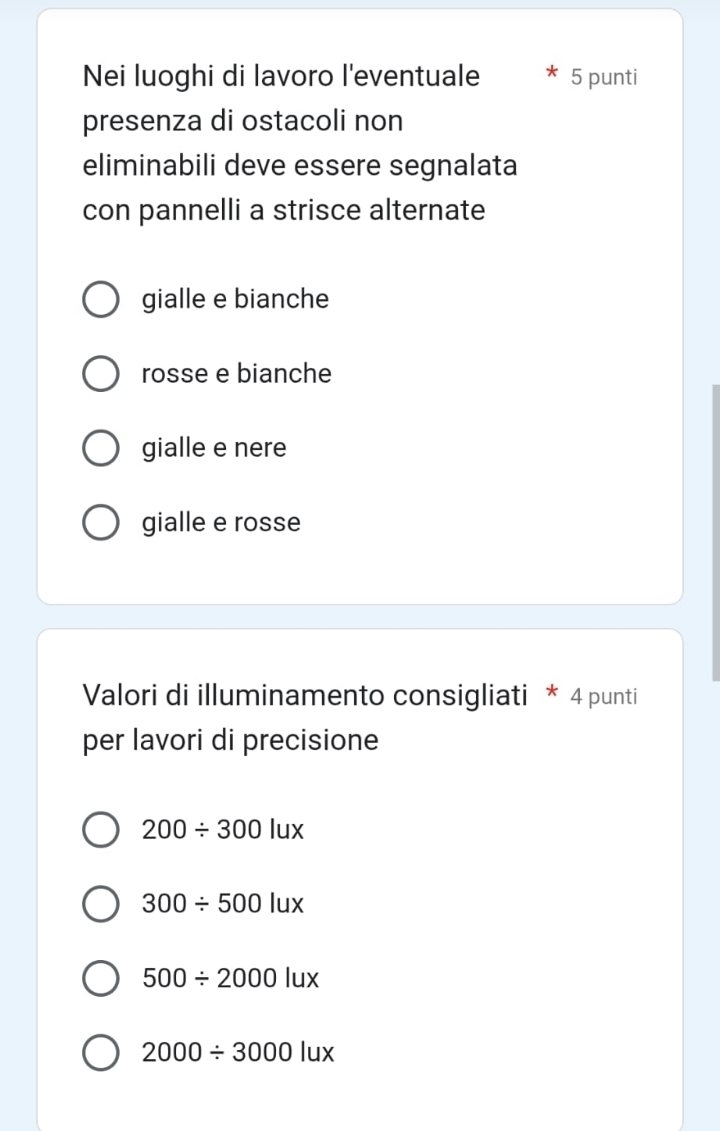This screenshot has height=1131, width=720.
Task: Pick the 'gialle e nere' radio button
Action: point(100,449)
